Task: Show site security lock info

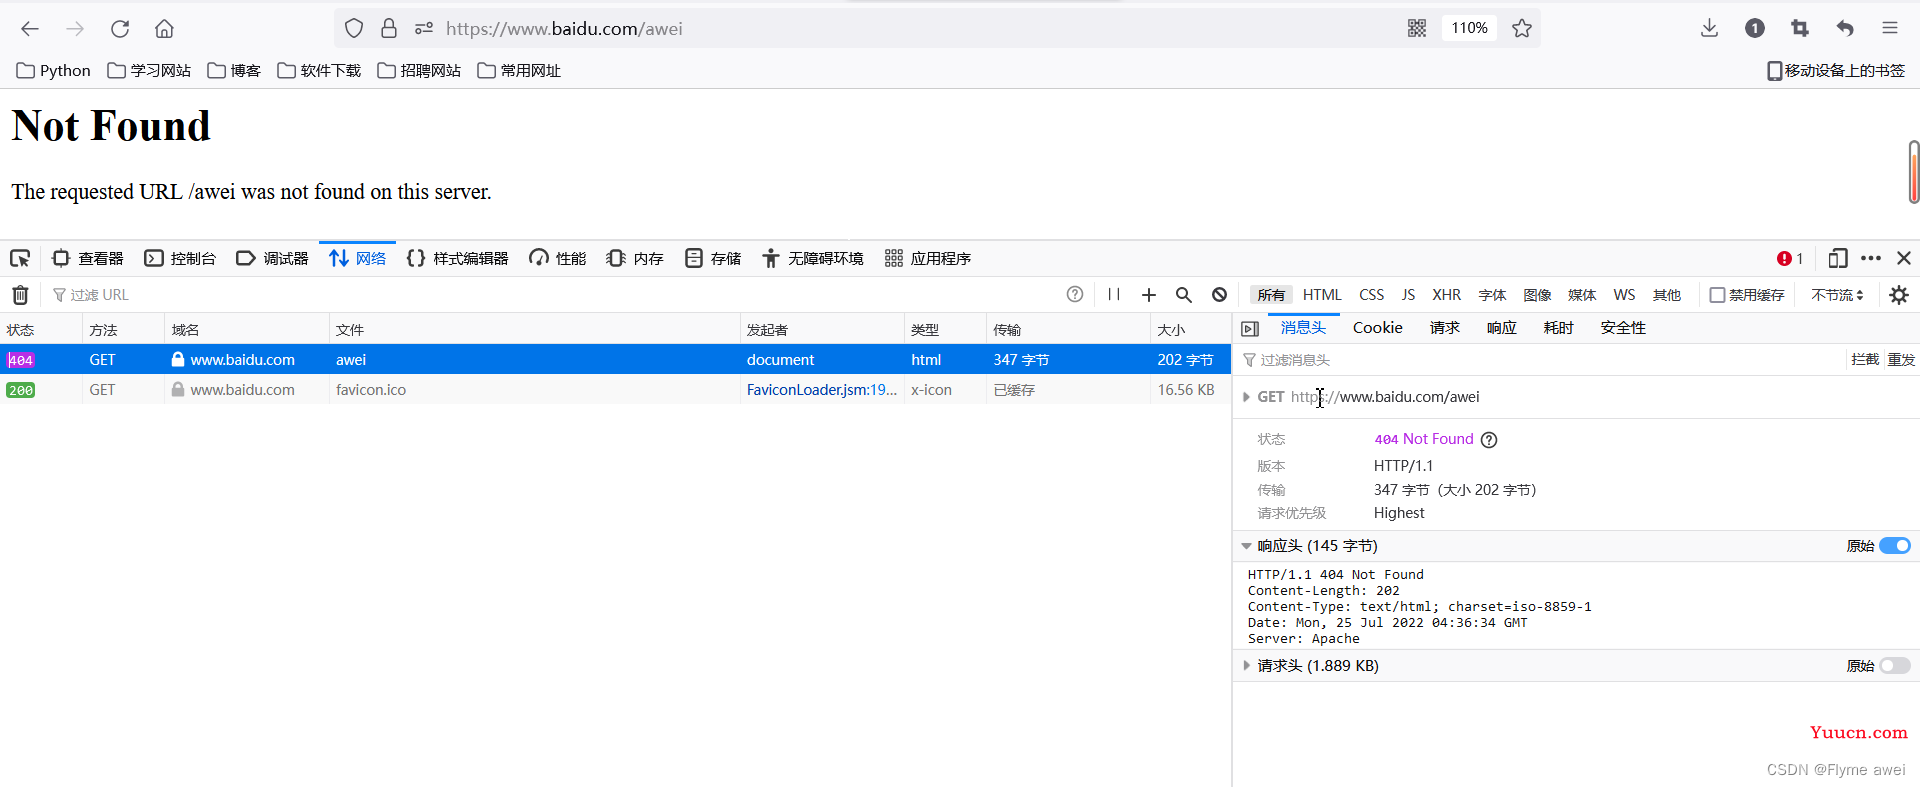Action: tap(389, 29)
